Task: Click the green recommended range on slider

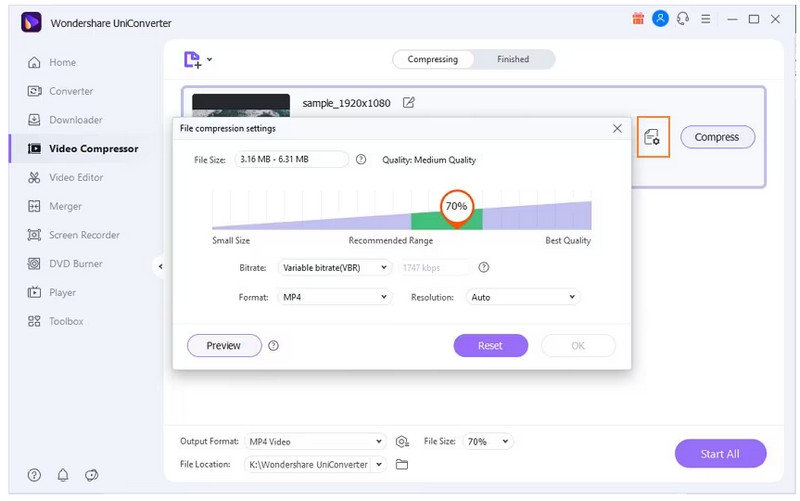Action: [x=446, y=221]
